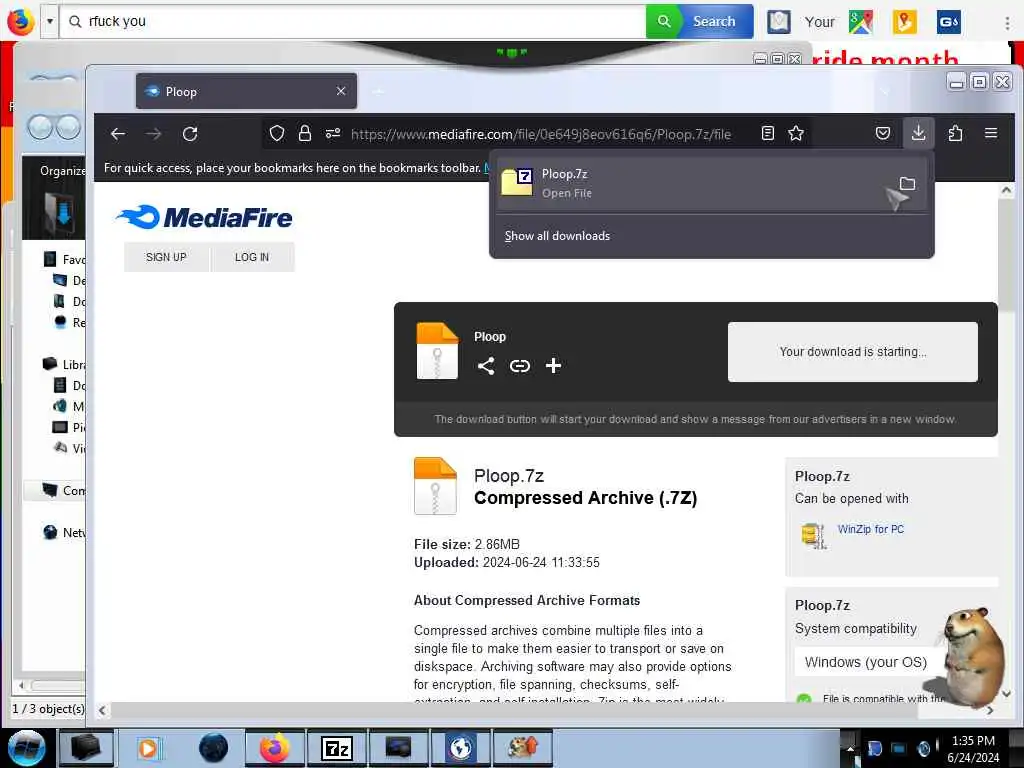This screenshot has height=768, width=1024.
Task: Open Firefox hamburger application menu
Action: 991,133
